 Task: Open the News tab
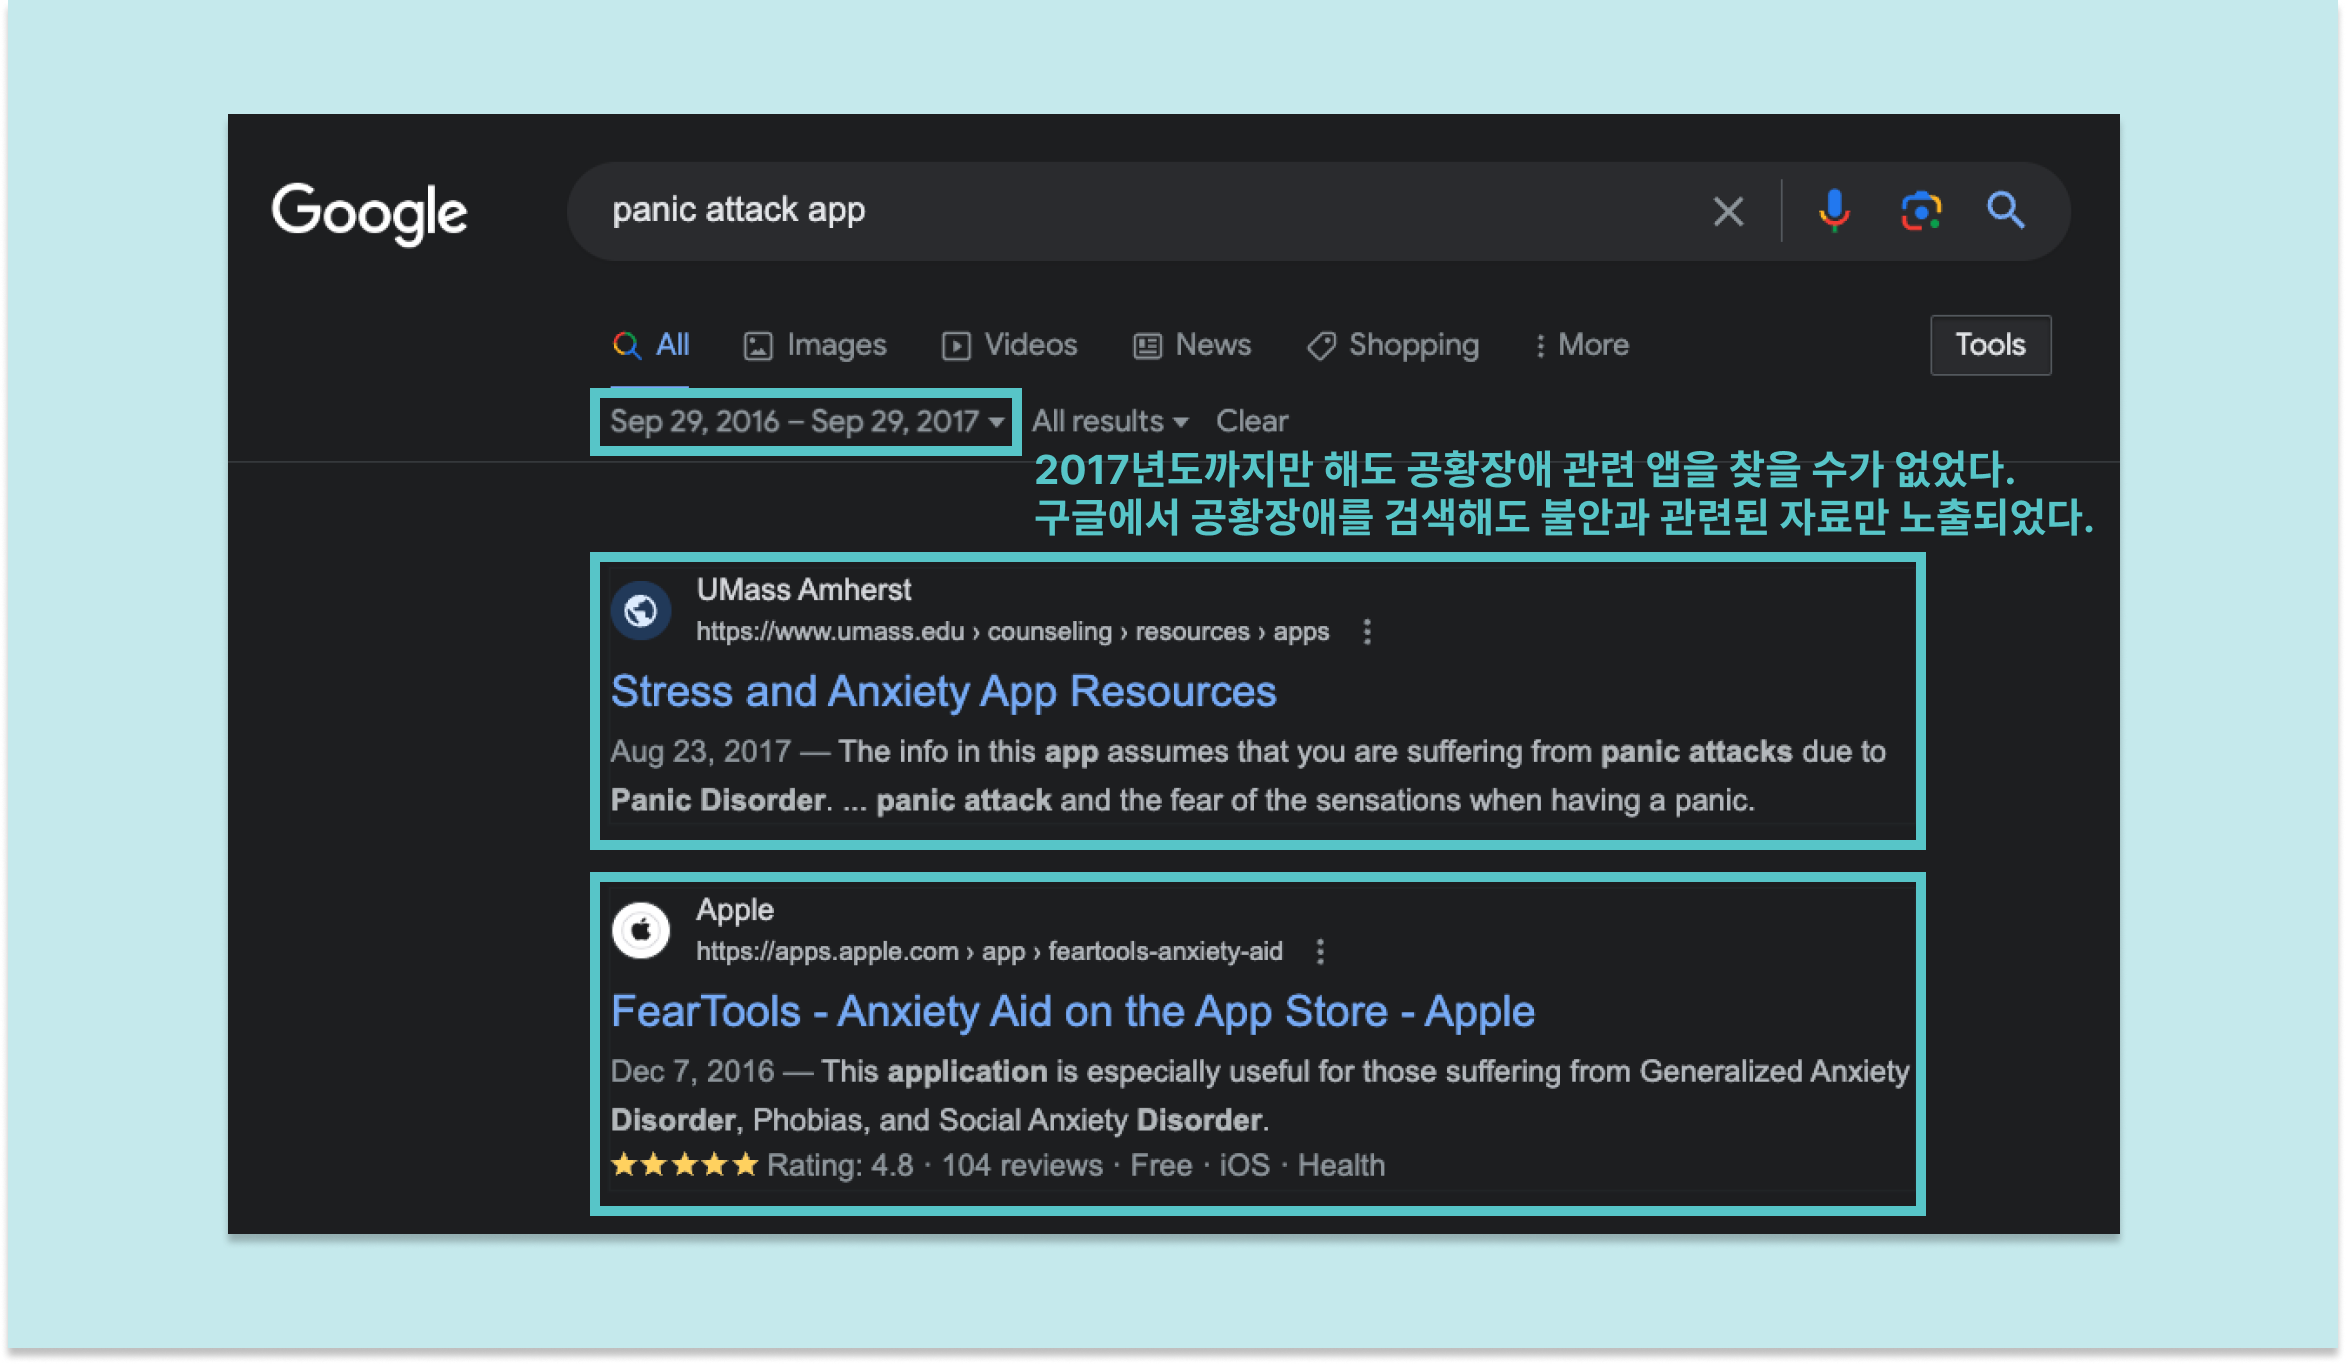click(x=1192, y=345)
